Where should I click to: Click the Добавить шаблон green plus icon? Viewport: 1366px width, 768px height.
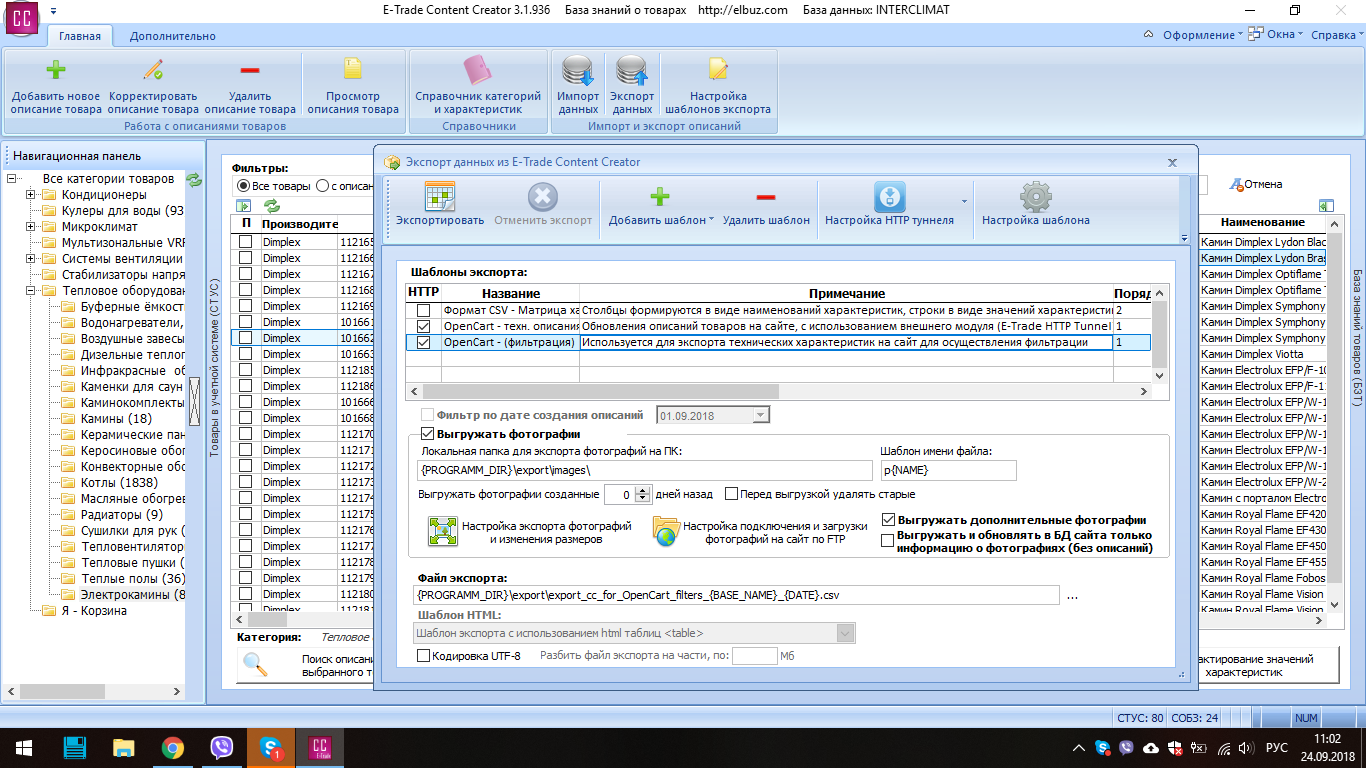(660, 197)
